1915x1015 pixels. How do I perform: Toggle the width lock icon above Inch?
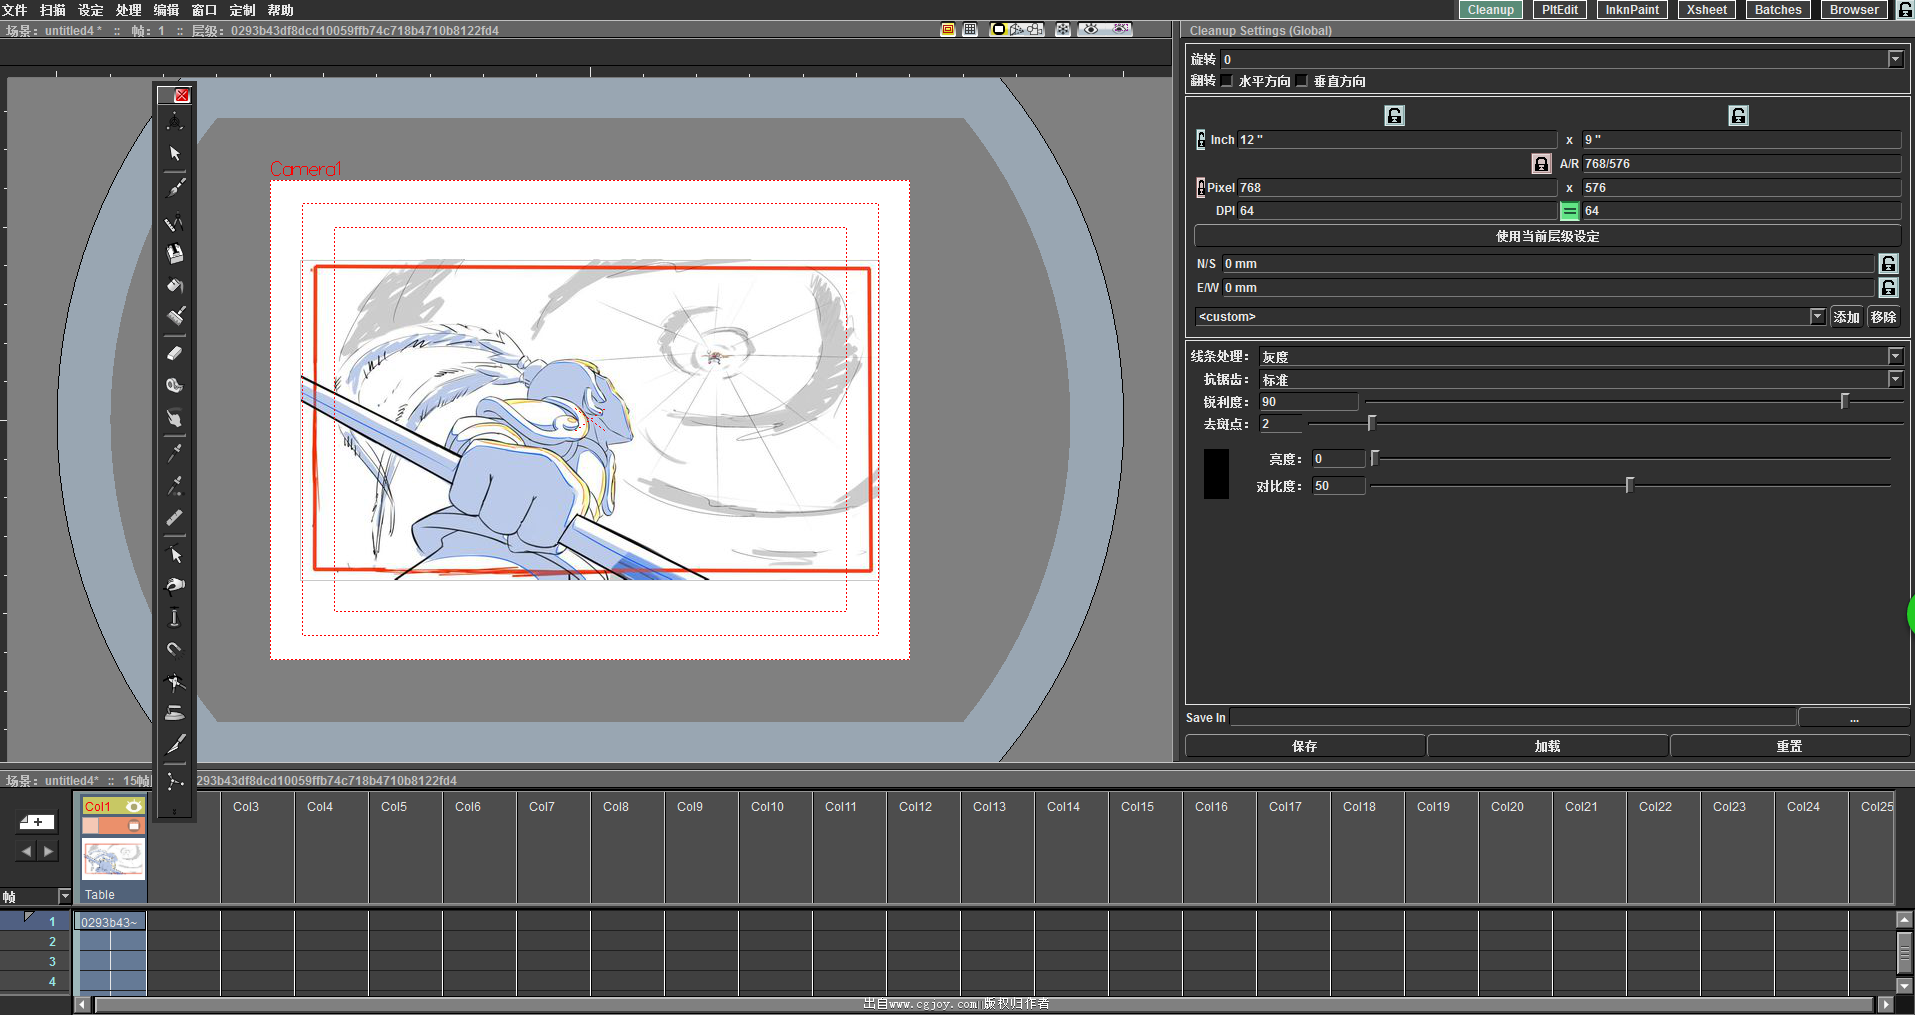(1394, 116)
